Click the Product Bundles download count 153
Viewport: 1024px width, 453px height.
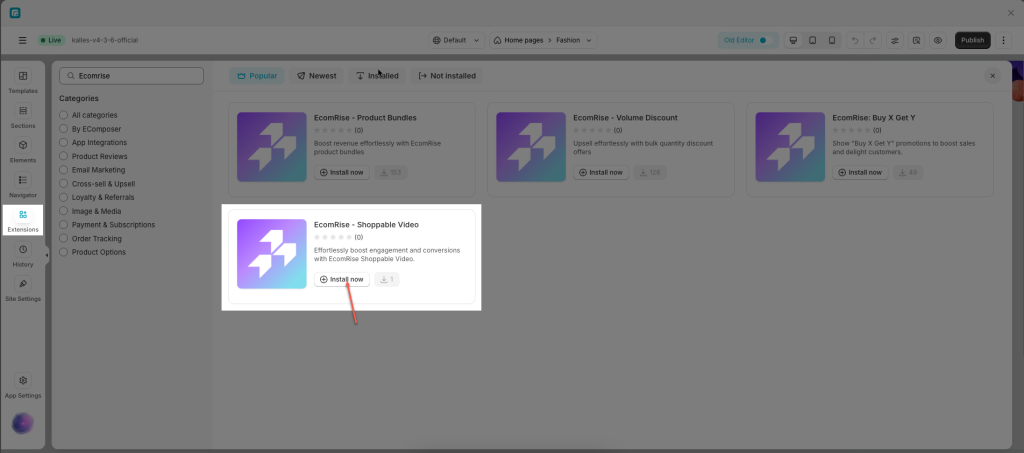pos(391,172)
